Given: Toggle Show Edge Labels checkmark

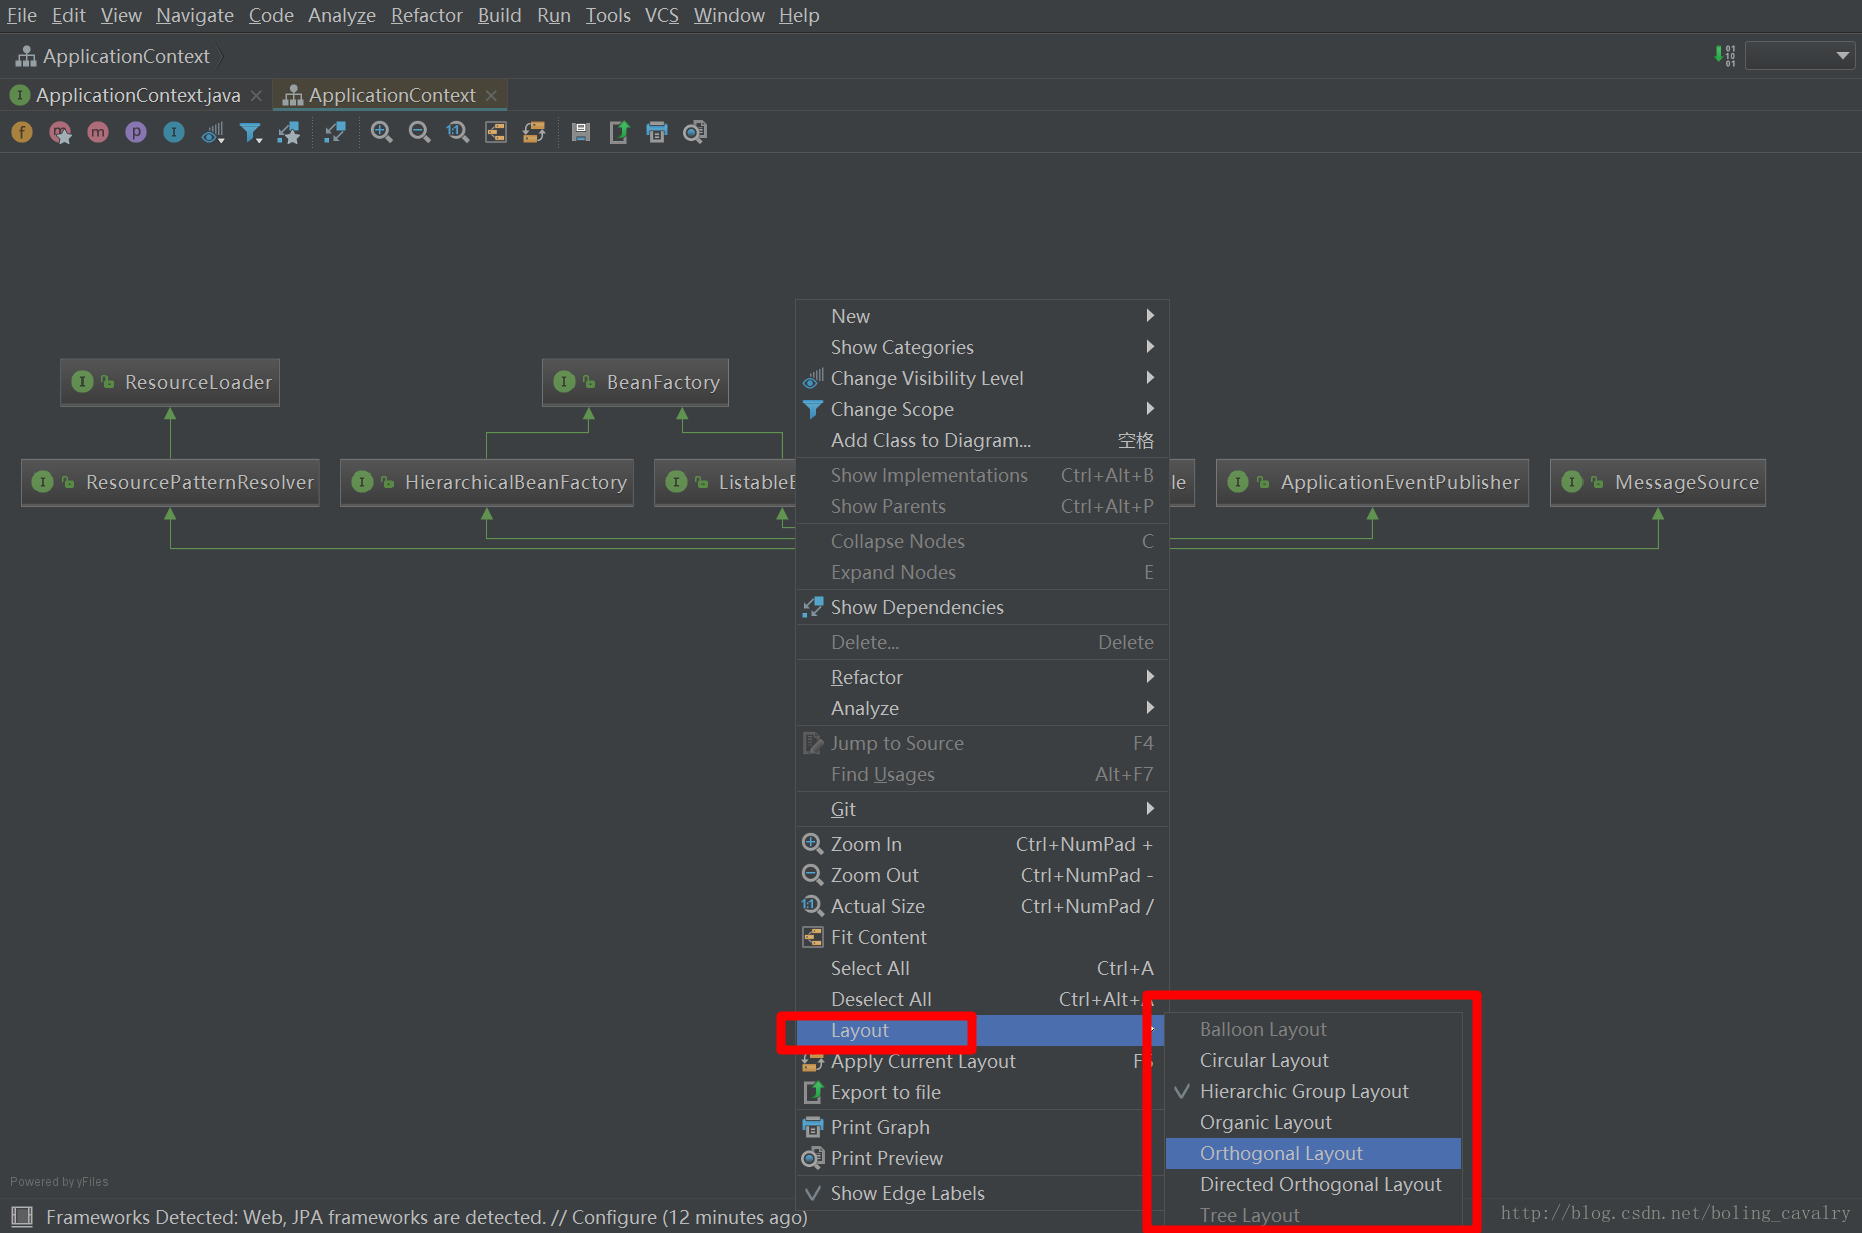Looking at the screenshot, I should tap(982, 1193).
